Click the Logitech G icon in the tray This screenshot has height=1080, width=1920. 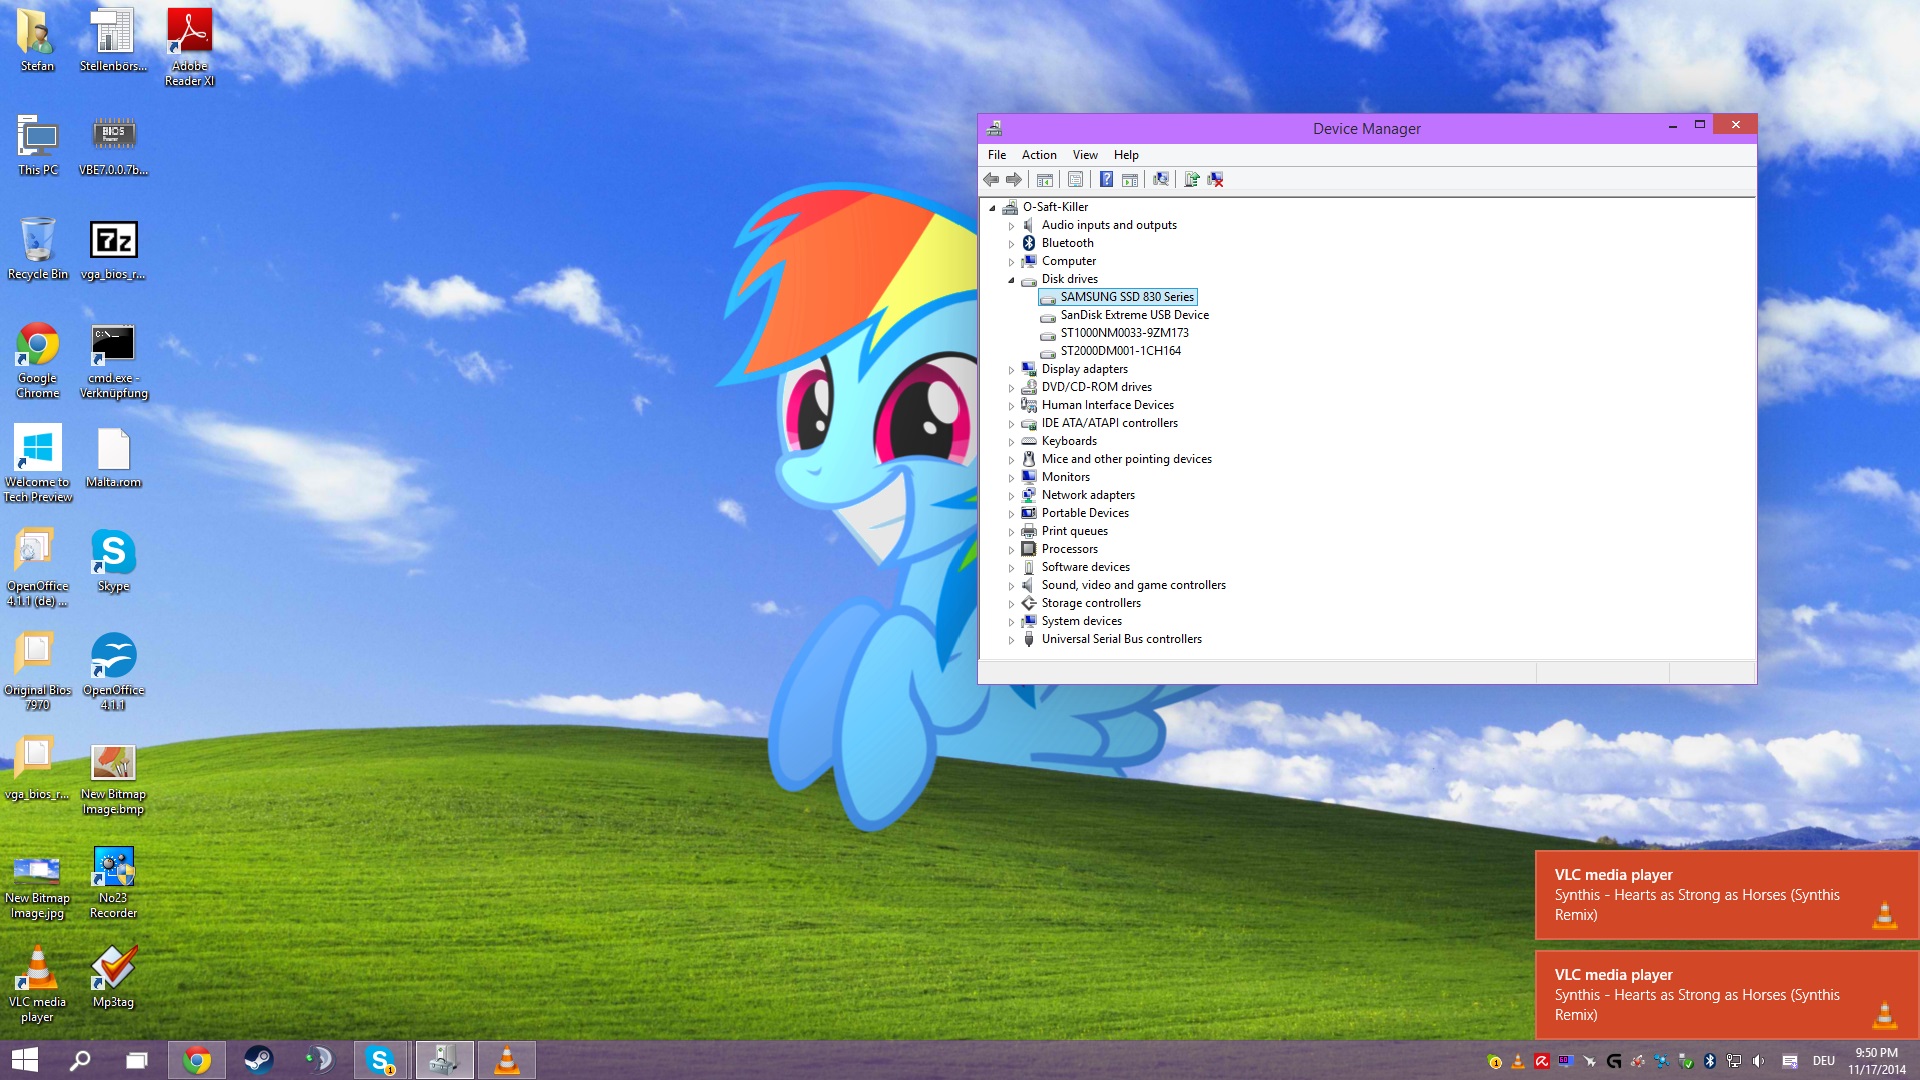click(1614, 1061)
